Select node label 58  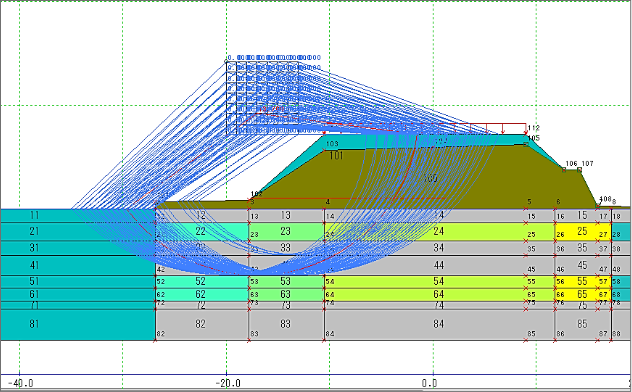[617, 282]
